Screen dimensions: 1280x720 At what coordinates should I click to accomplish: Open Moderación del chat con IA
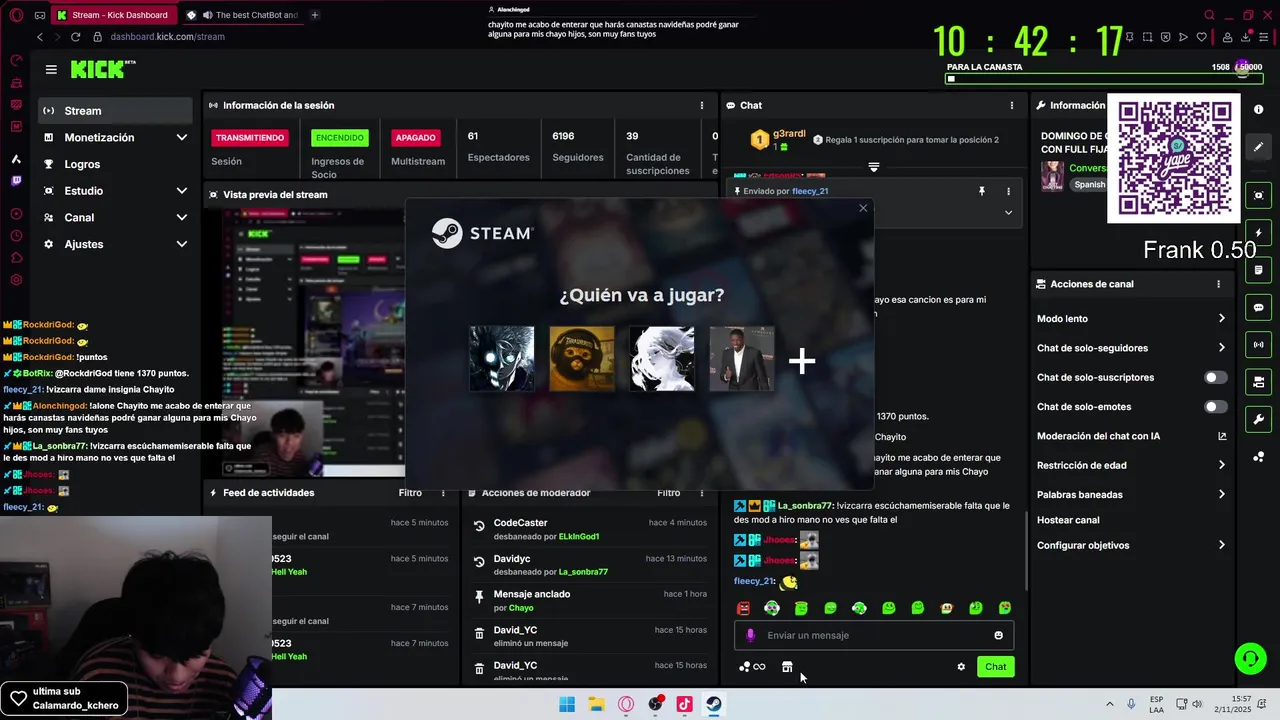click(x=1131, y=436)
